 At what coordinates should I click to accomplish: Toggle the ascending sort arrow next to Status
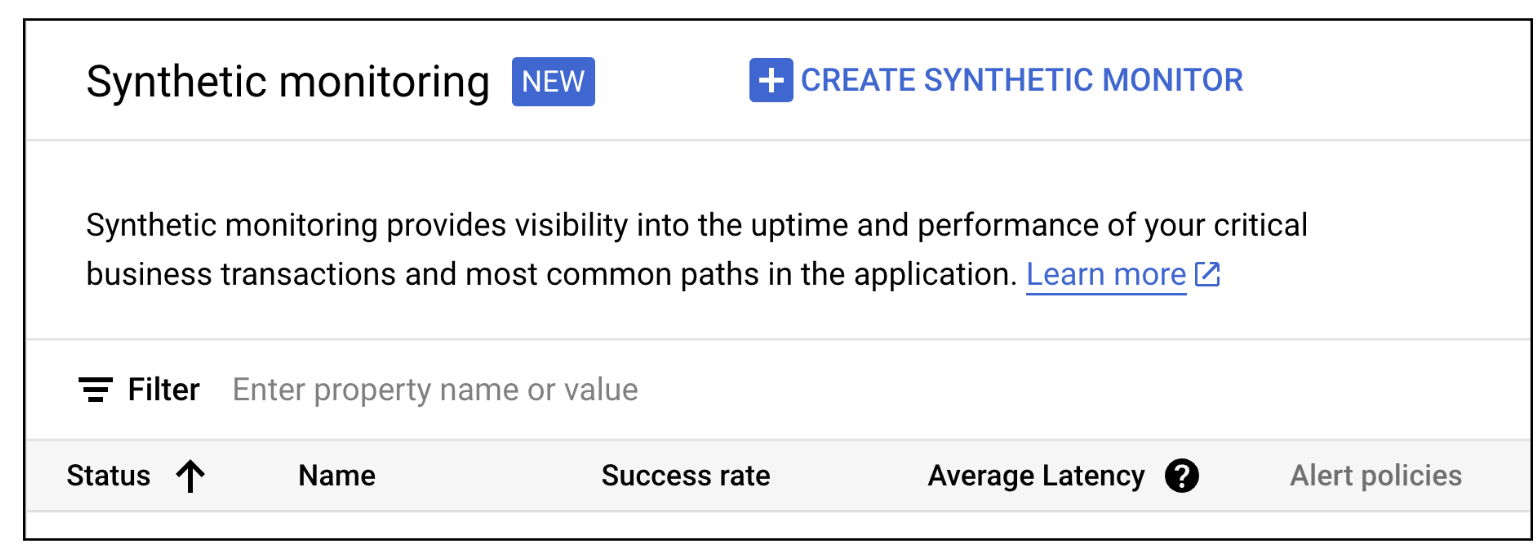pyautogui.click(x=189, y=477)
